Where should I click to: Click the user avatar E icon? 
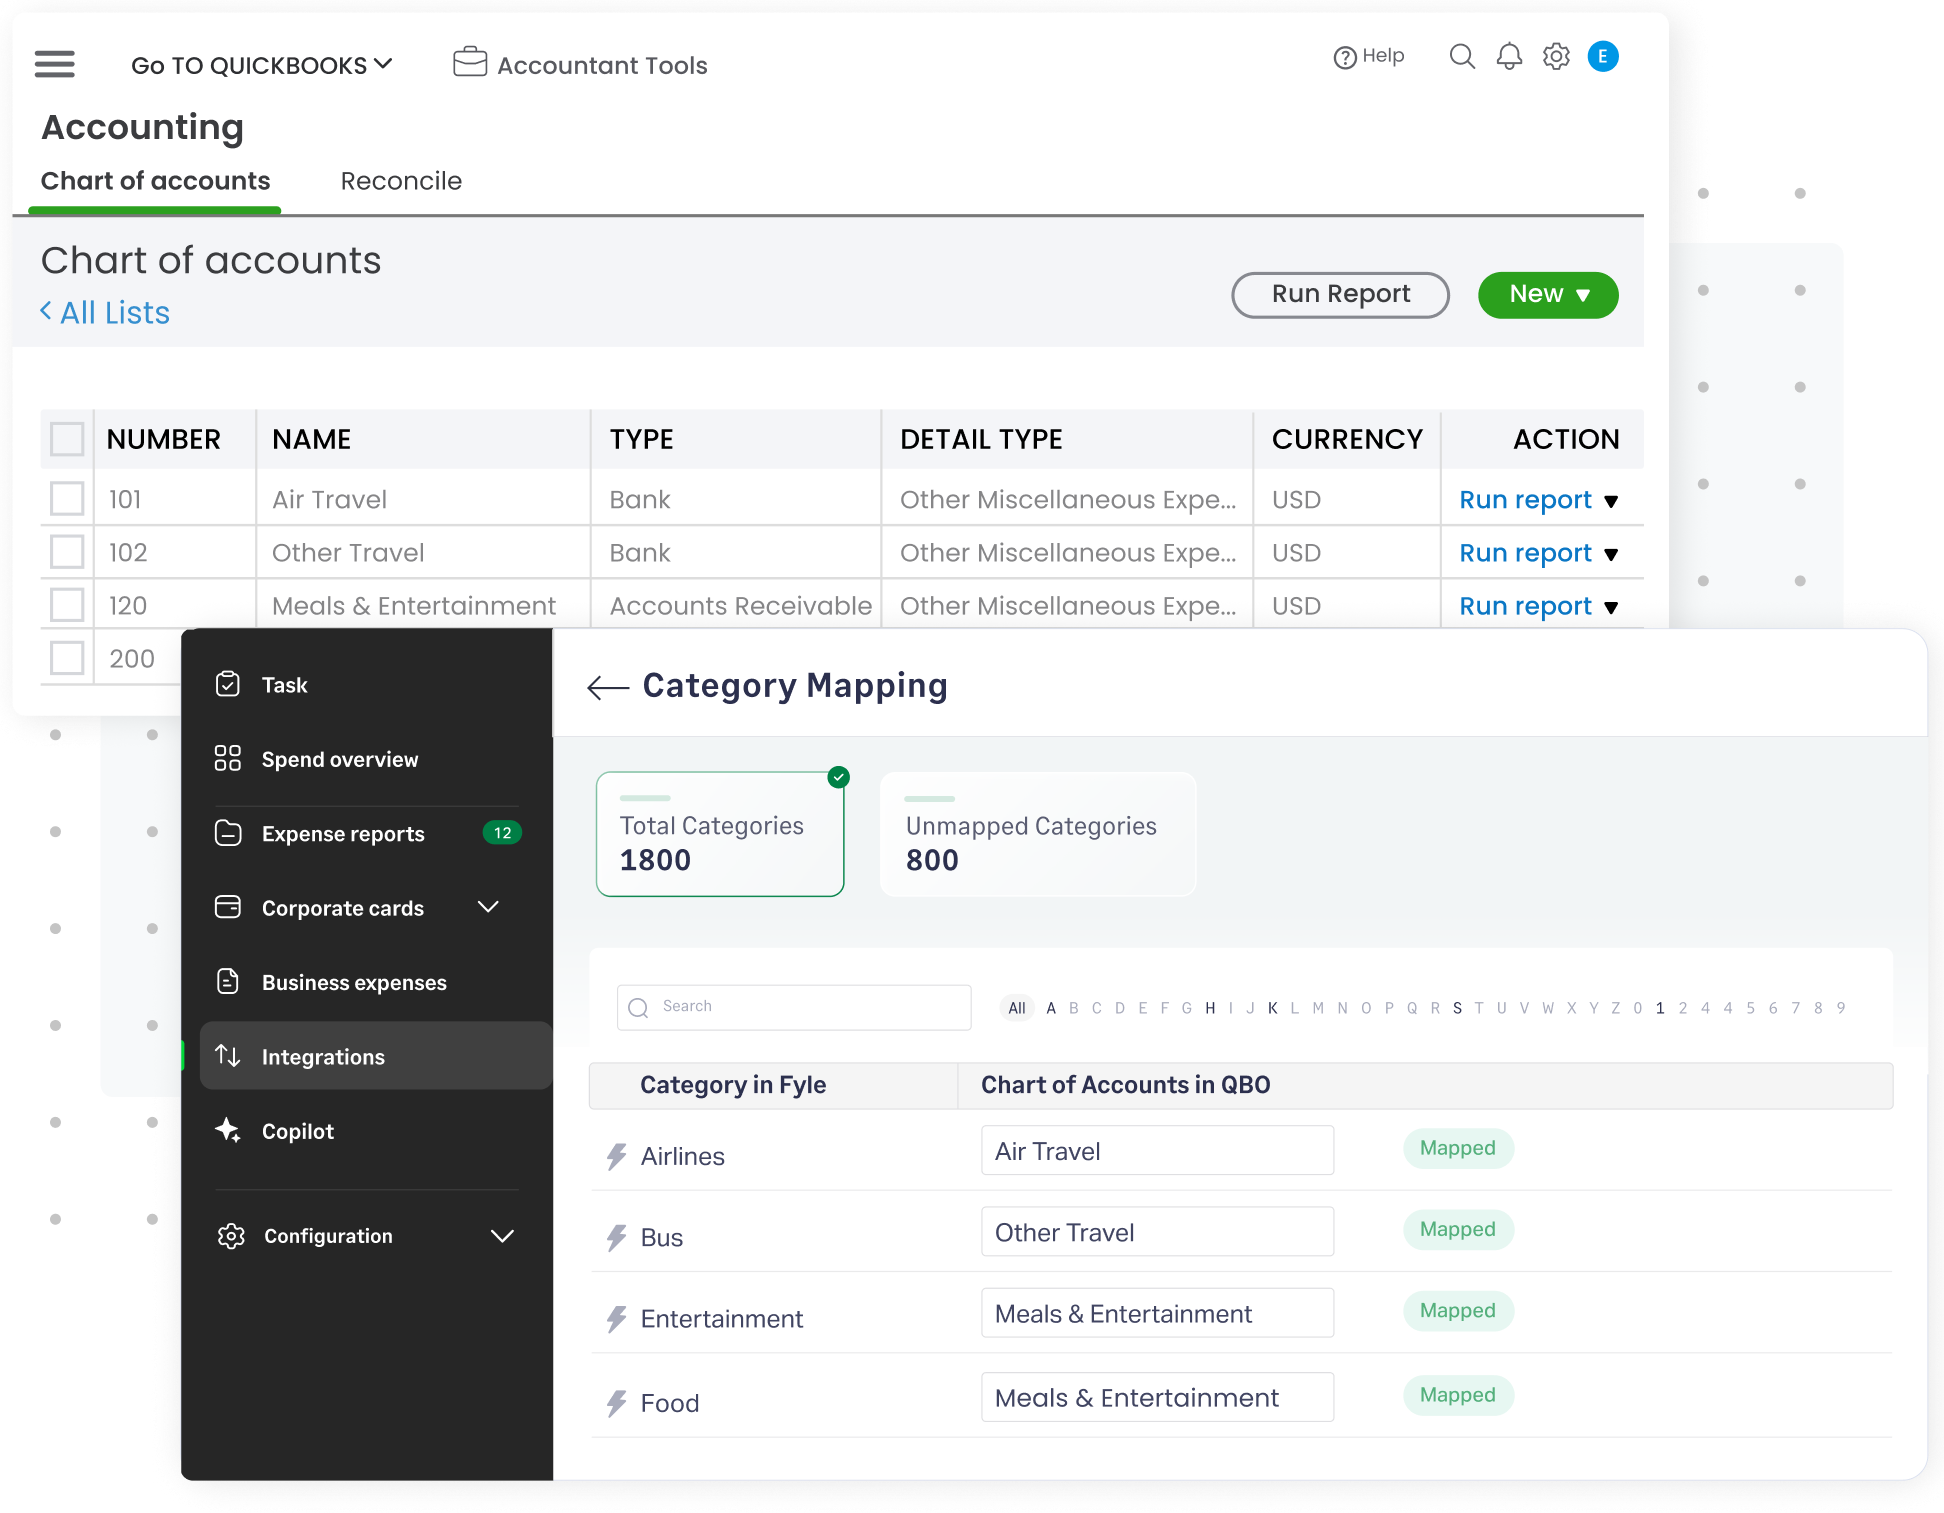(1603, 56)
